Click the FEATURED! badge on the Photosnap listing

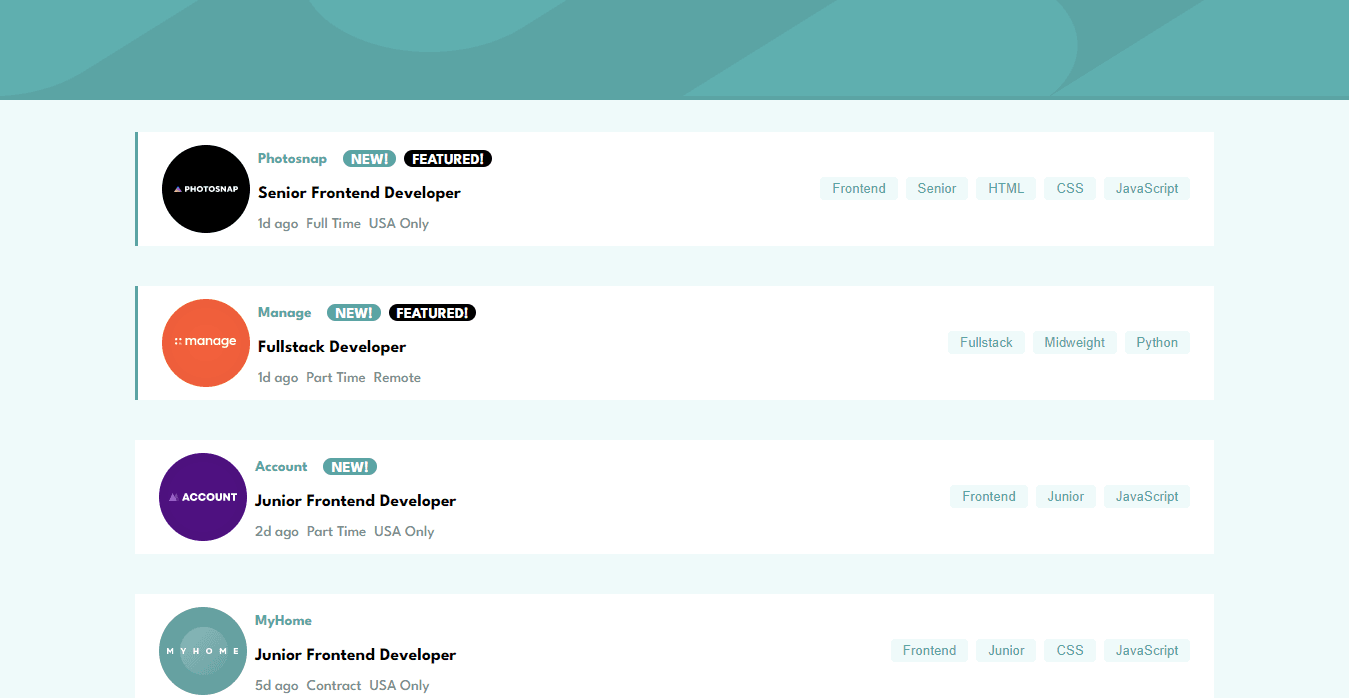pyautogui.click(x=447, y=158)
